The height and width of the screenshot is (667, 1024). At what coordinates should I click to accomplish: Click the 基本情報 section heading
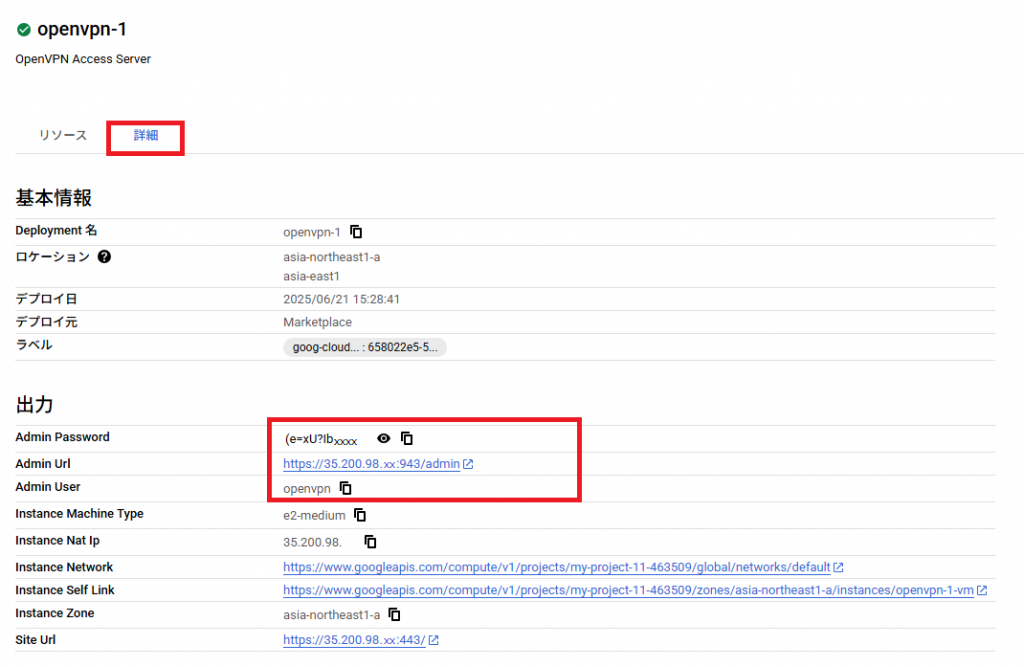pyautogui.click(x=54, y=198)
